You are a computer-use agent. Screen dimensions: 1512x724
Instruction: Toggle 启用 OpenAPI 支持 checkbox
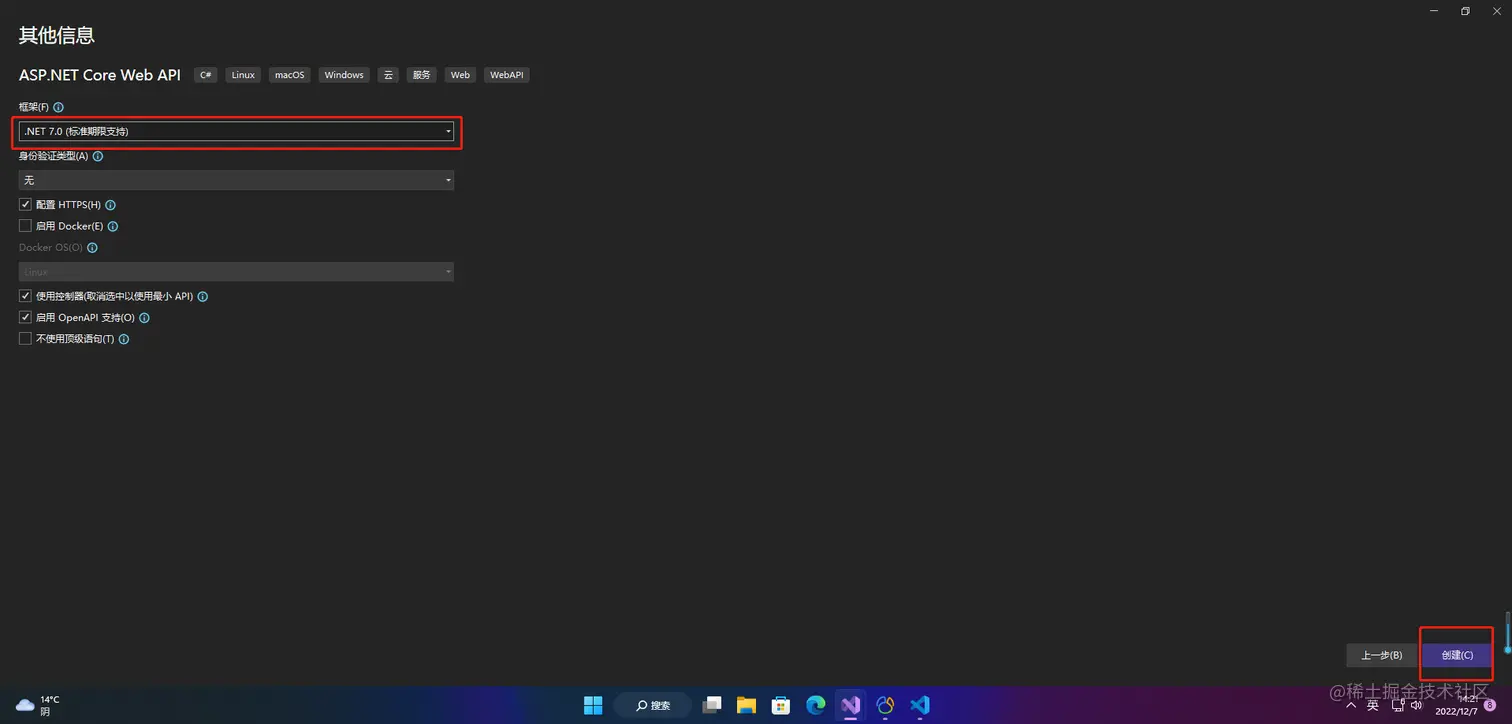(26, 317)
